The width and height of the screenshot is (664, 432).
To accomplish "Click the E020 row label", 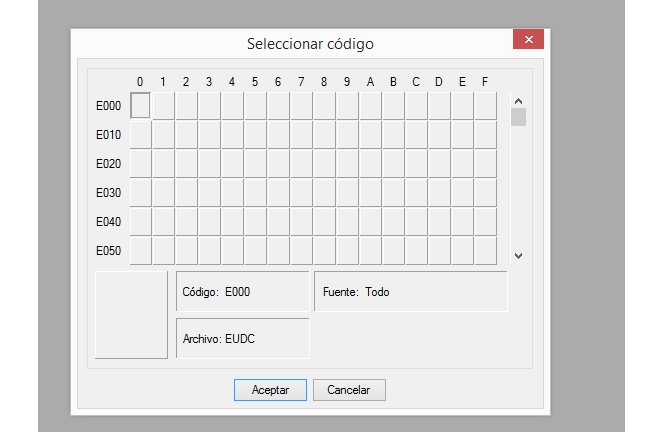I will pyautogui.click(x=108, y=163).
